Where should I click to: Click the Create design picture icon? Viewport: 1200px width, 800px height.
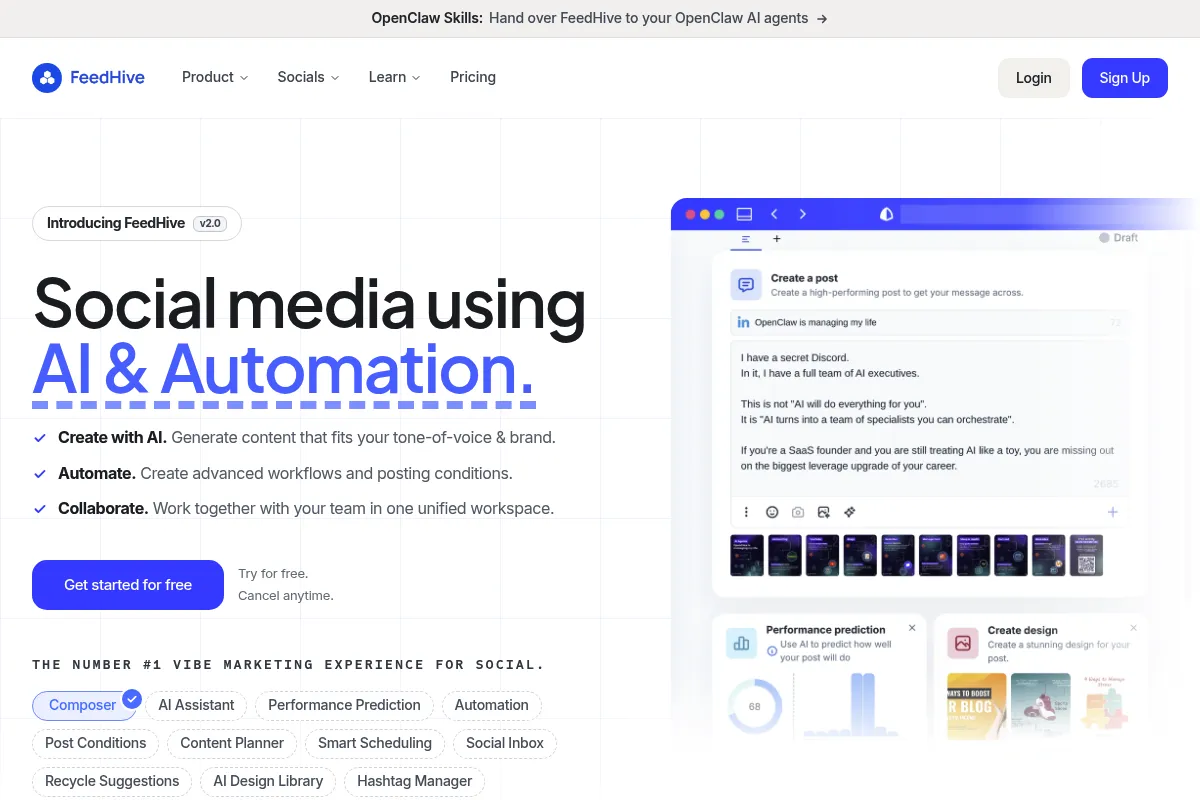[x=963, y=644]
